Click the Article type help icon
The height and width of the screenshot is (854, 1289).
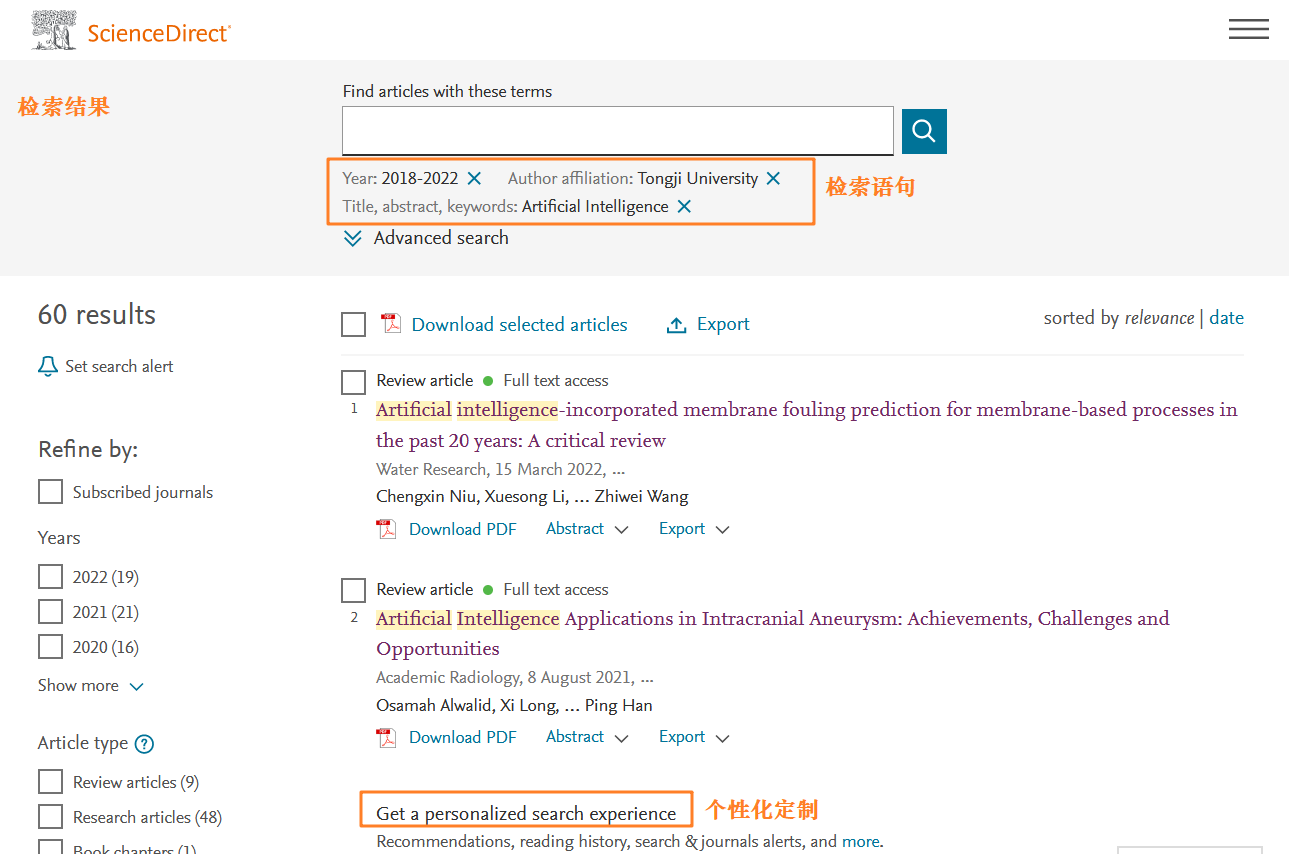[145, 744]
